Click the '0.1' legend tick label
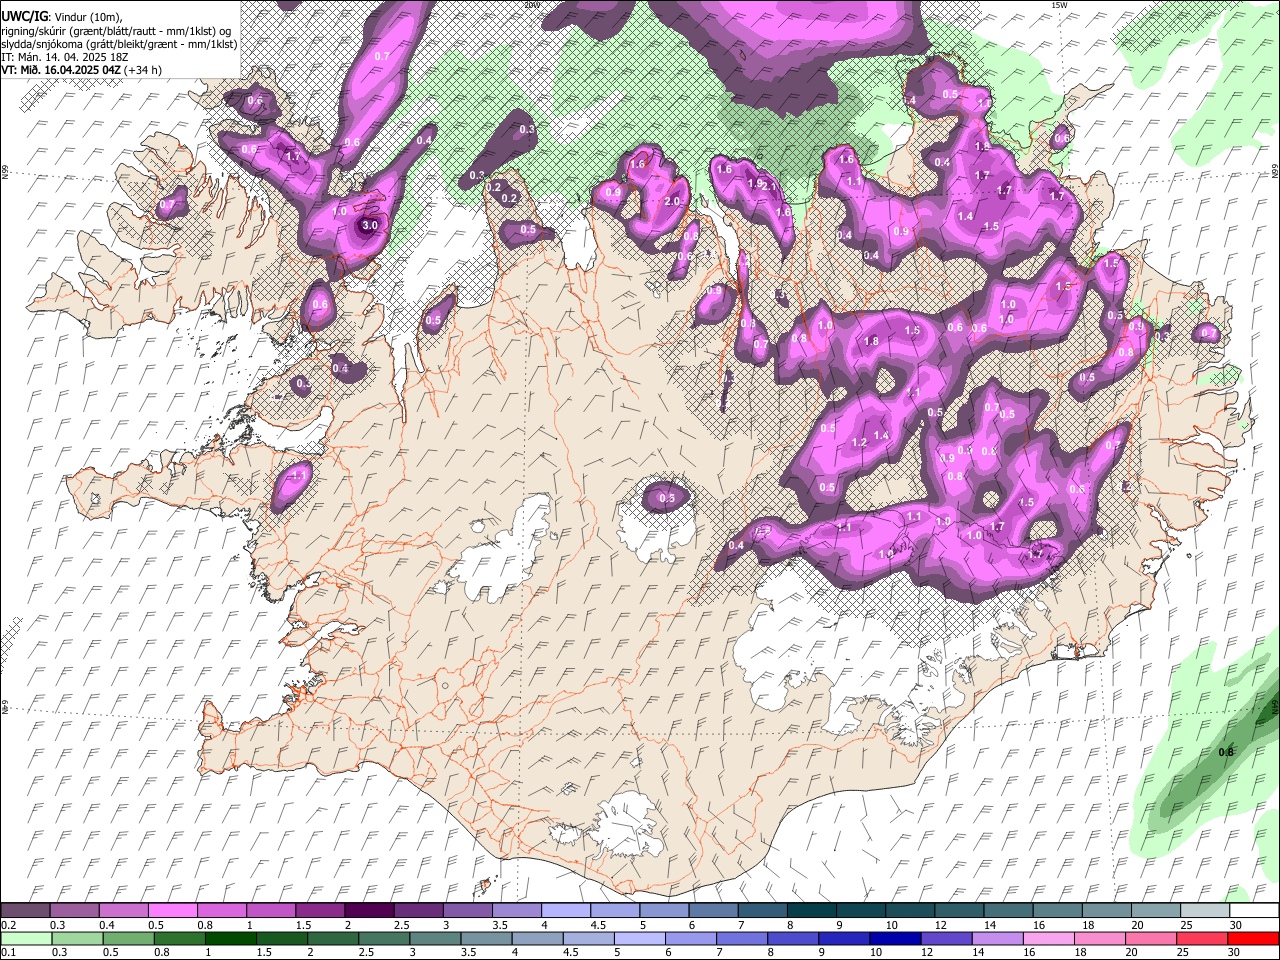Screen dimensions: 1280x960 [9, 953]
